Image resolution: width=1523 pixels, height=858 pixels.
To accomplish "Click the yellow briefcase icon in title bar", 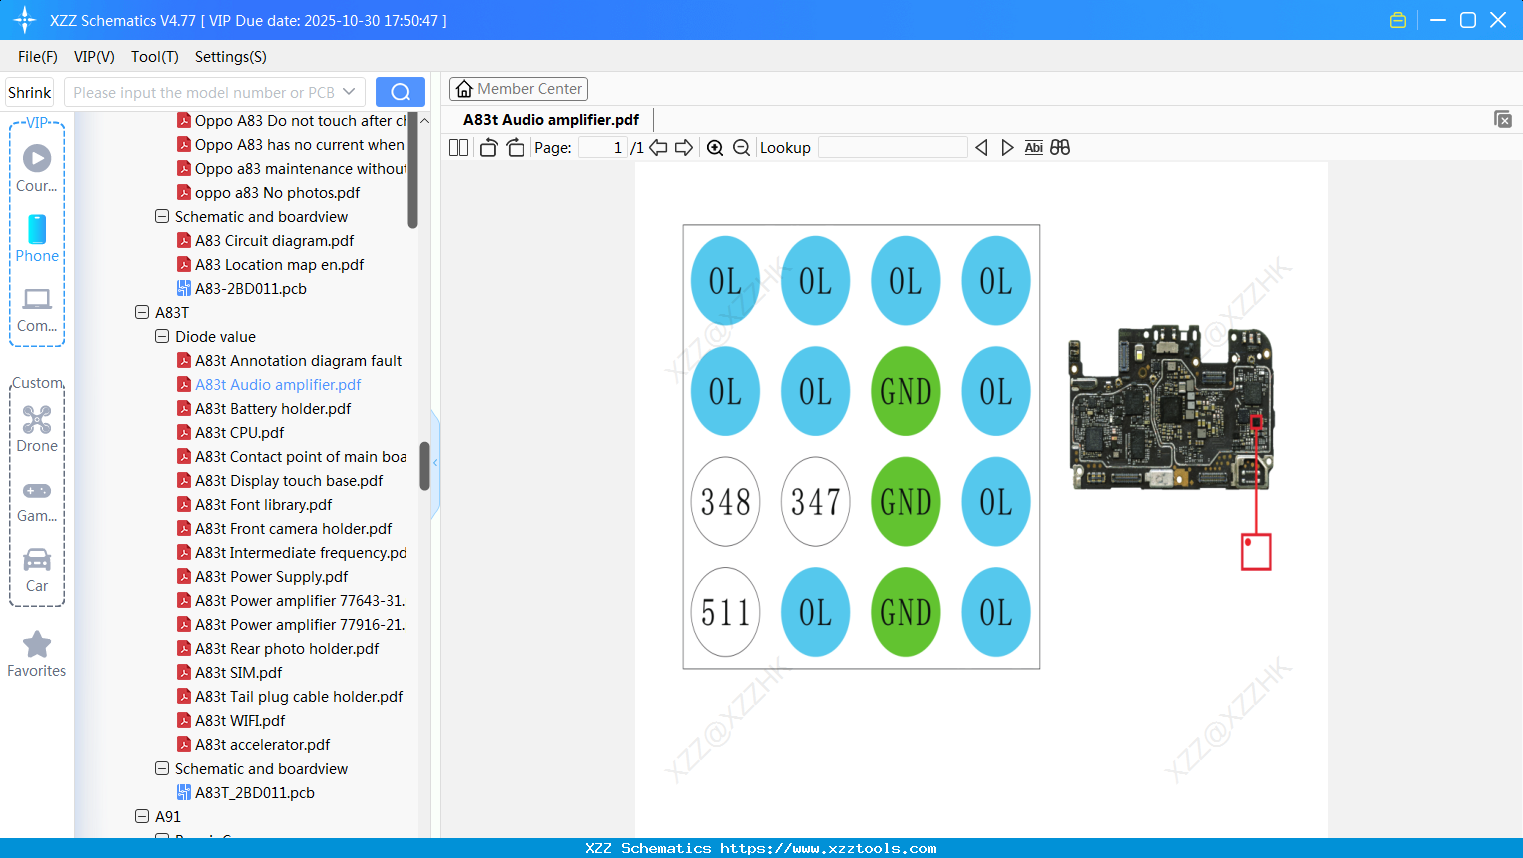I will tap(1398, 20).
